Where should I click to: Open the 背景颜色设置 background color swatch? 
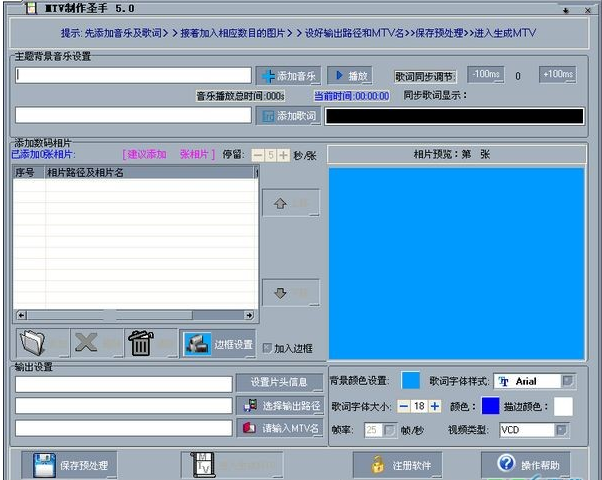click(x=410, y=381)
